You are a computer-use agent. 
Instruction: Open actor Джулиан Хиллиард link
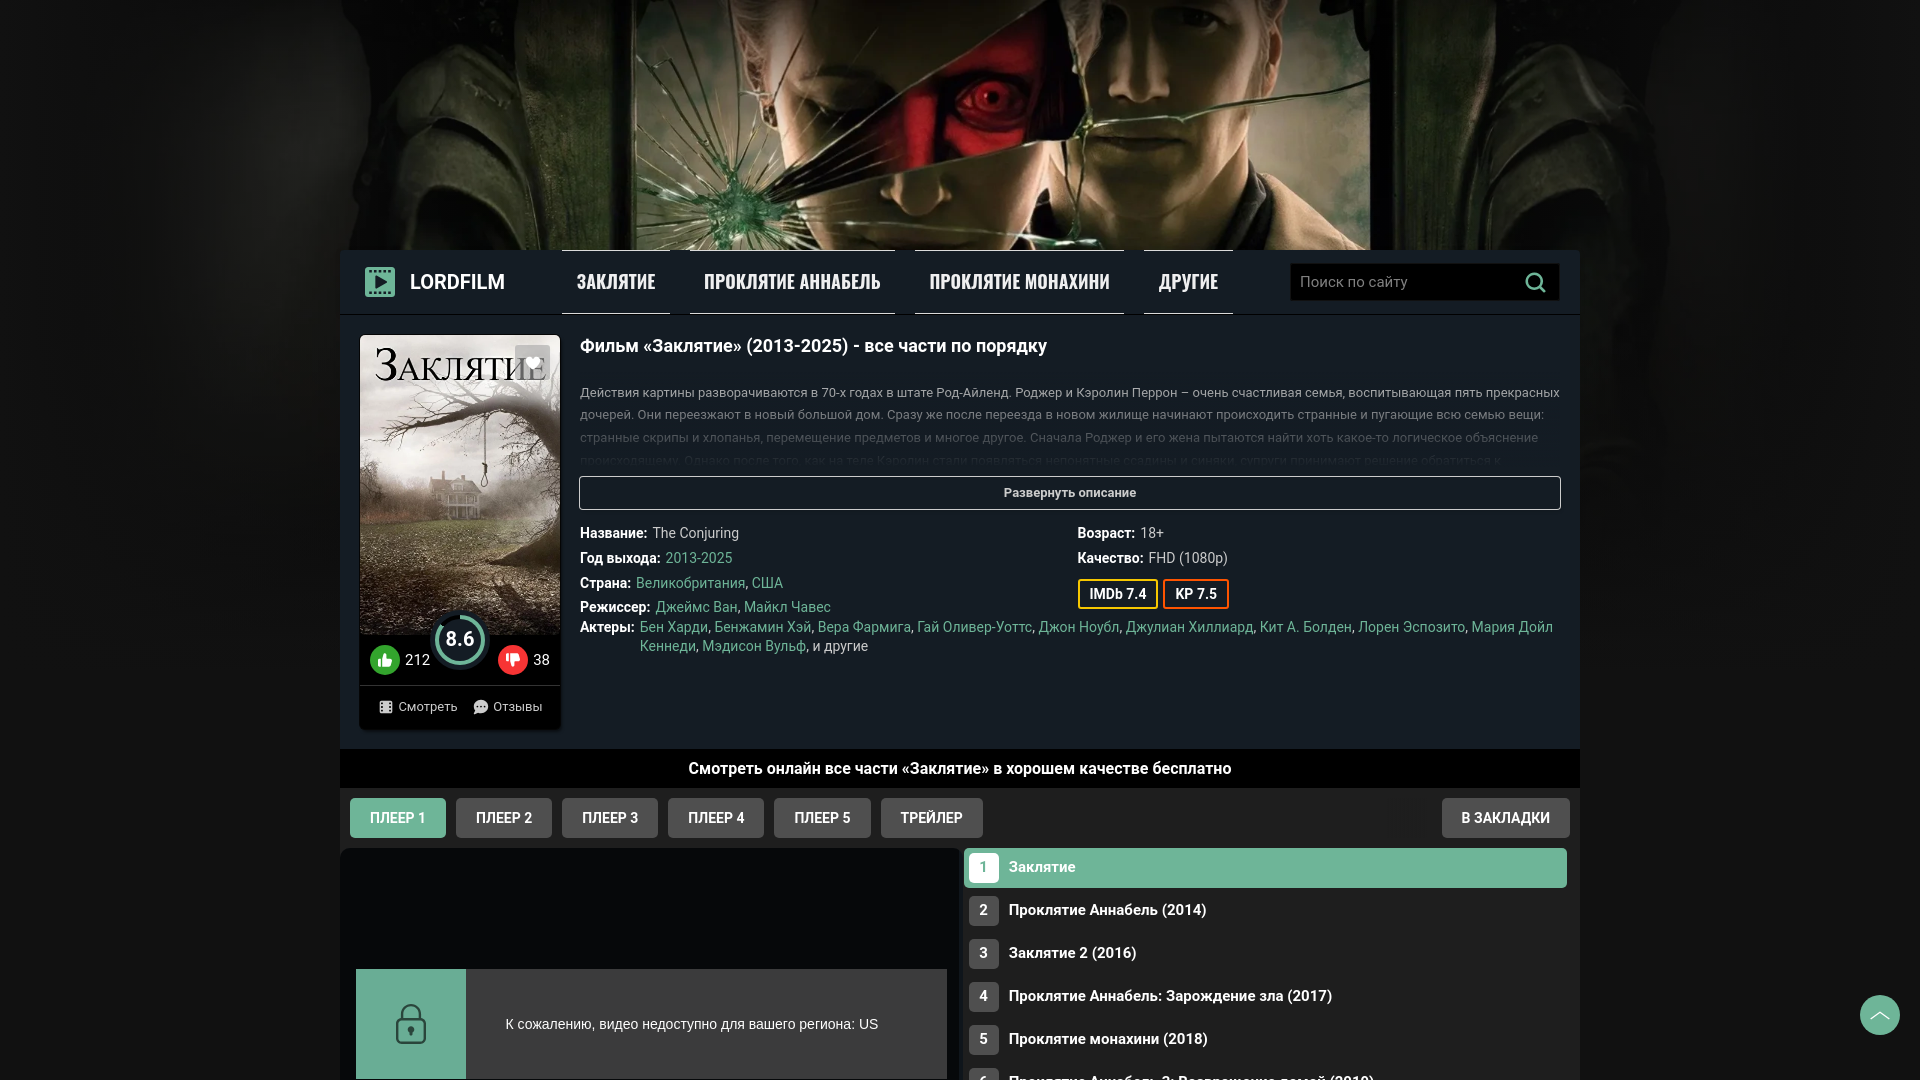point(1189,627)
